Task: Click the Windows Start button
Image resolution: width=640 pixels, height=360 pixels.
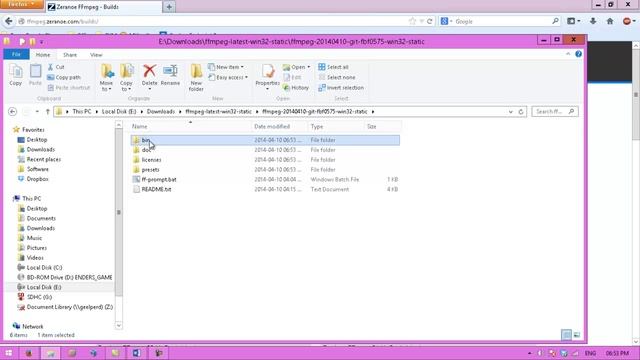Action: click(9, 353)
